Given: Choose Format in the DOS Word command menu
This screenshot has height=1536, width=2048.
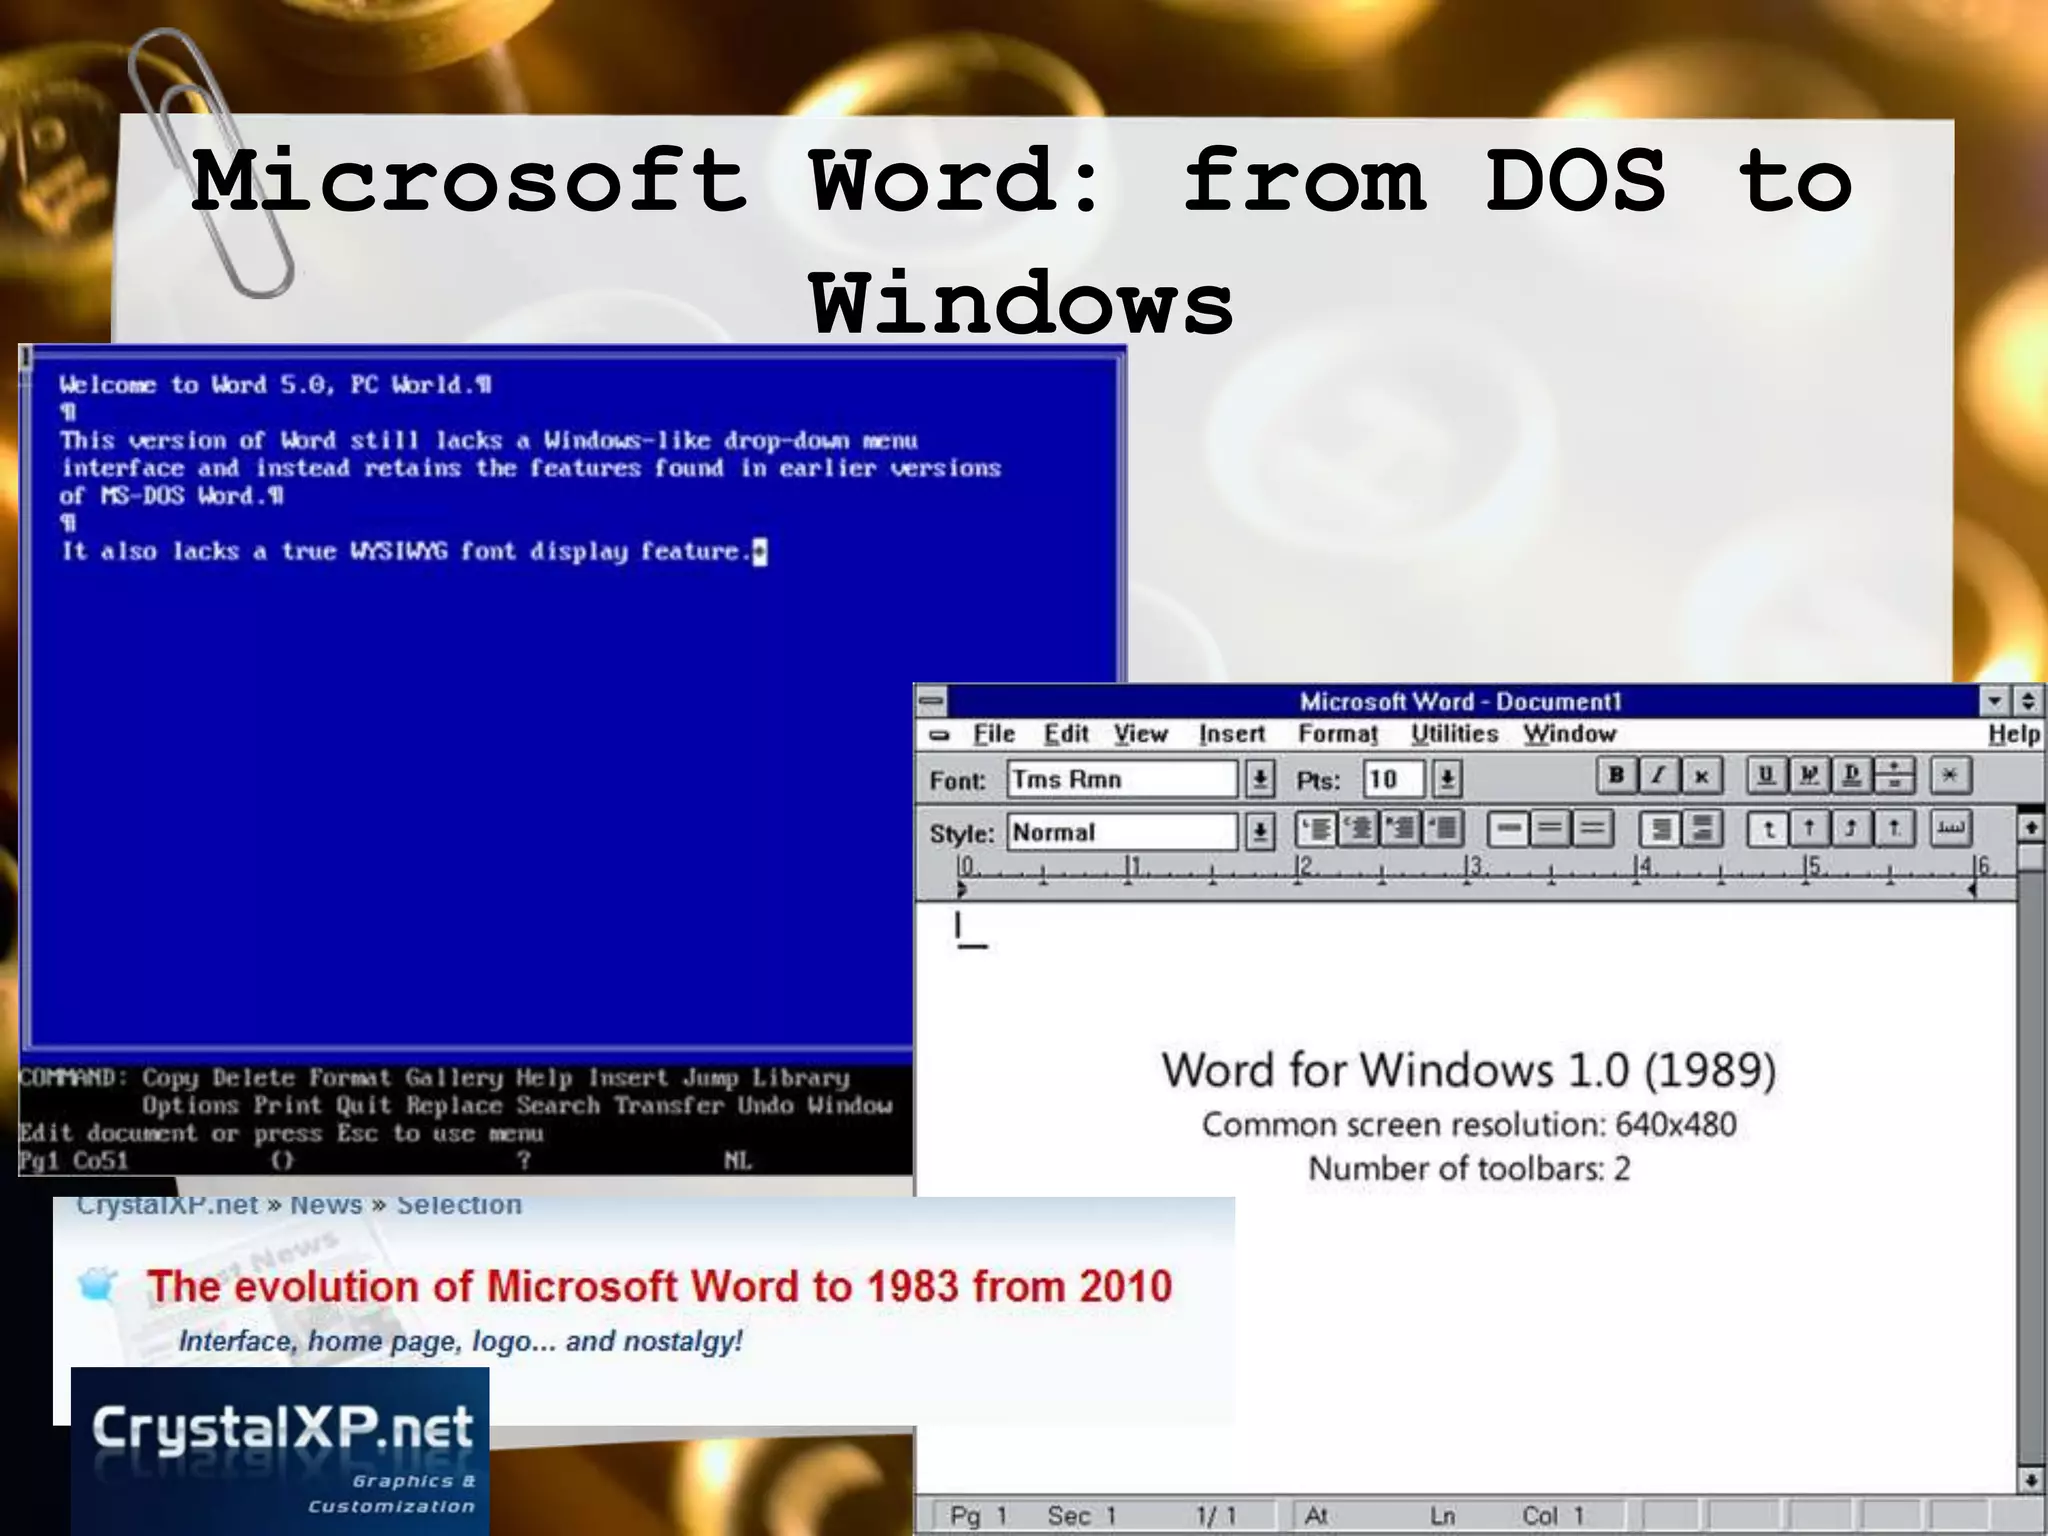Looking at the screenshot, I should (x=350, y=1078).
